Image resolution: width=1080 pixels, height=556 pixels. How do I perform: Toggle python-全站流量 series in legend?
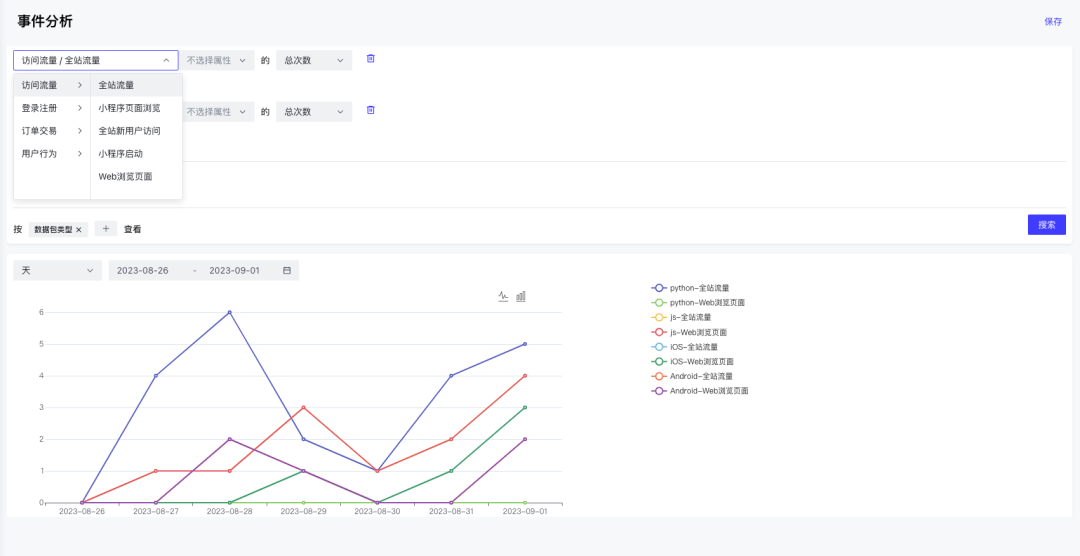click(x=698, y=288)
